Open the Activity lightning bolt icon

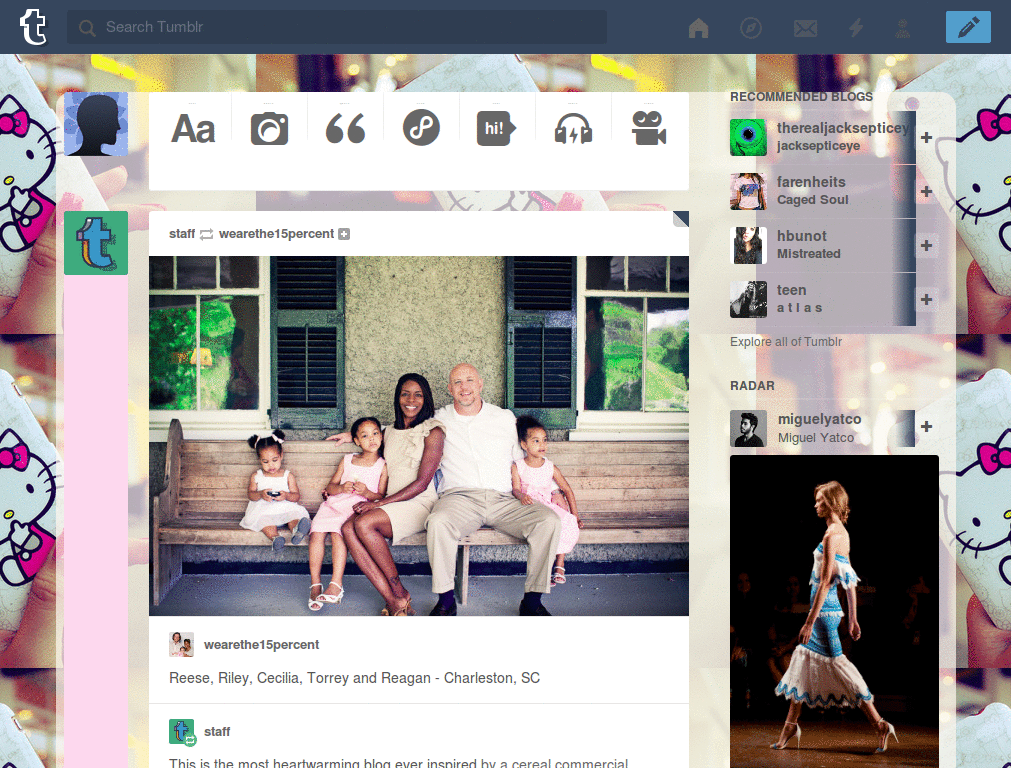coord(856,28)
